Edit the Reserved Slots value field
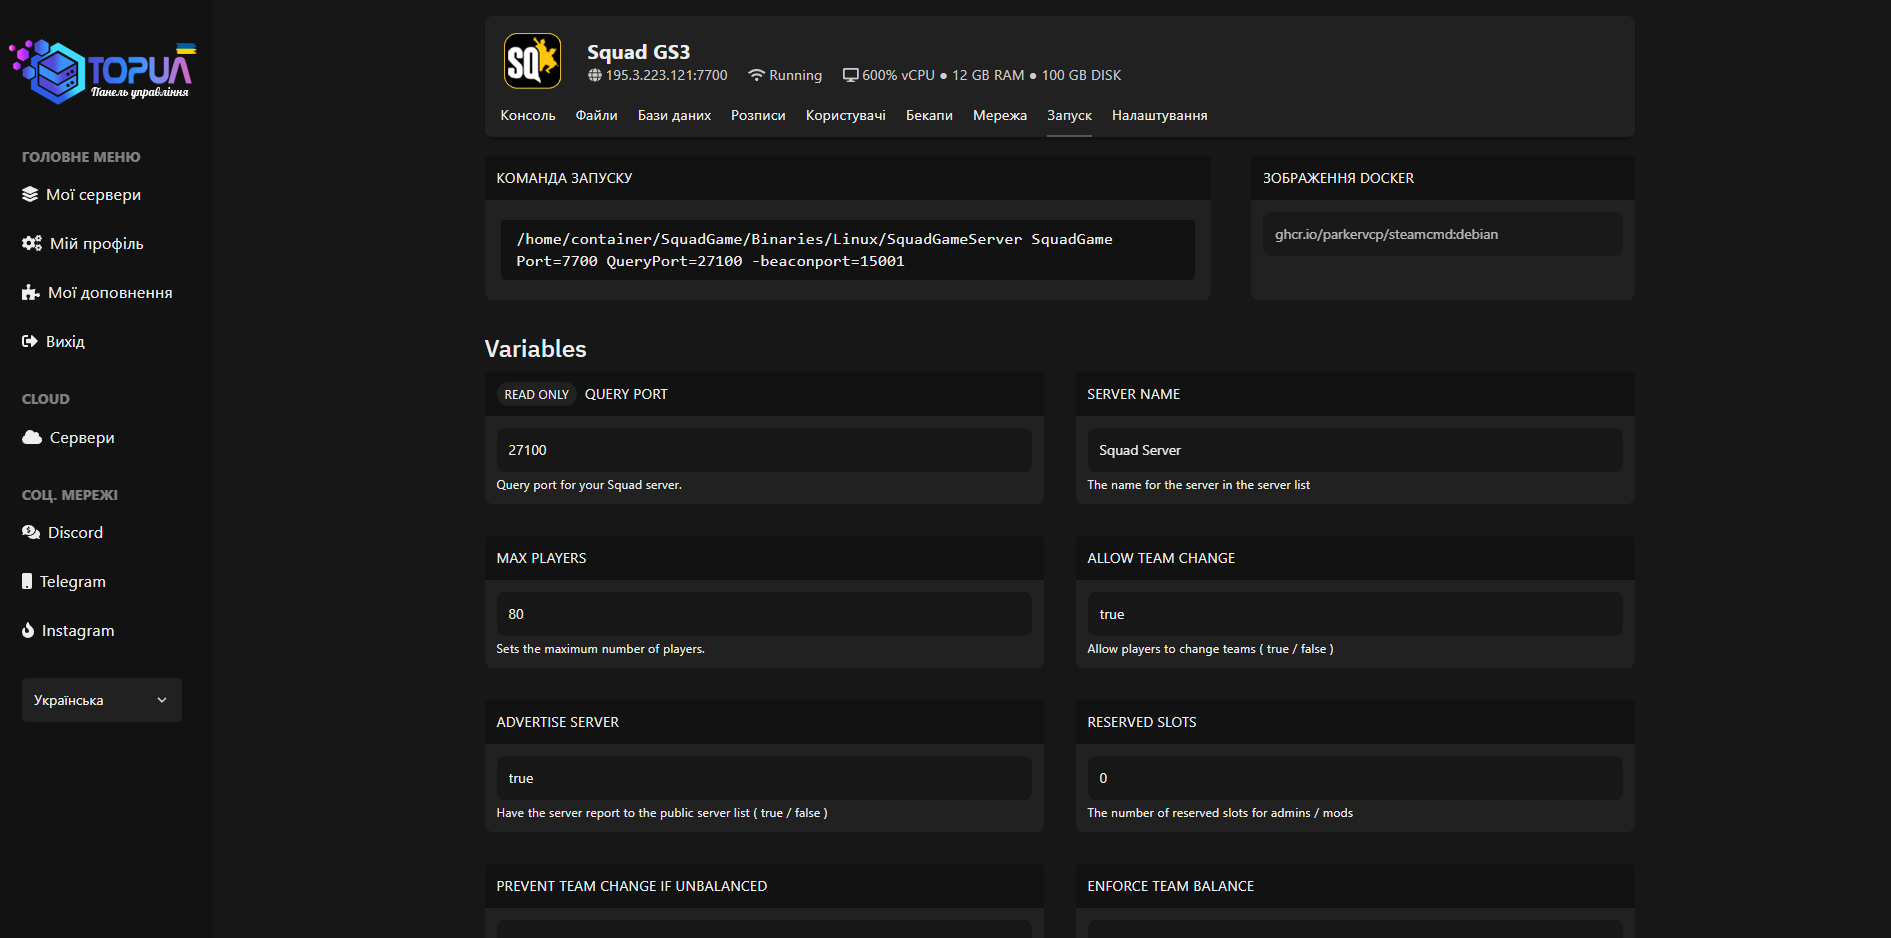This screenshot has width=1891, height=938. click(x=1354, y=778)
